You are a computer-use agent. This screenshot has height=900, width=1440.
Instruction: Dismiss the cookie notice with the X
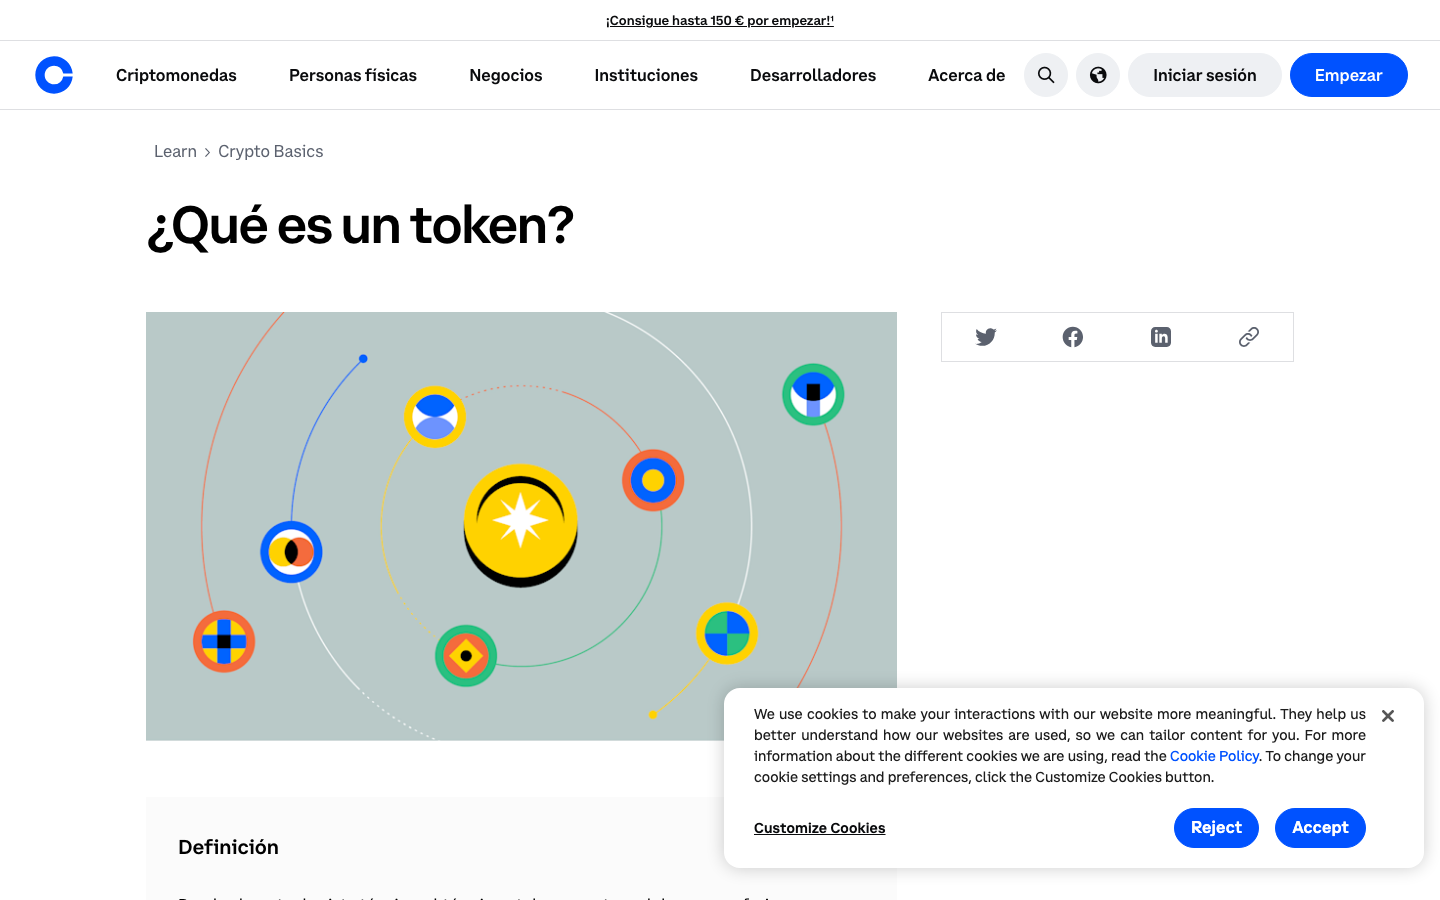[1387, 715]
